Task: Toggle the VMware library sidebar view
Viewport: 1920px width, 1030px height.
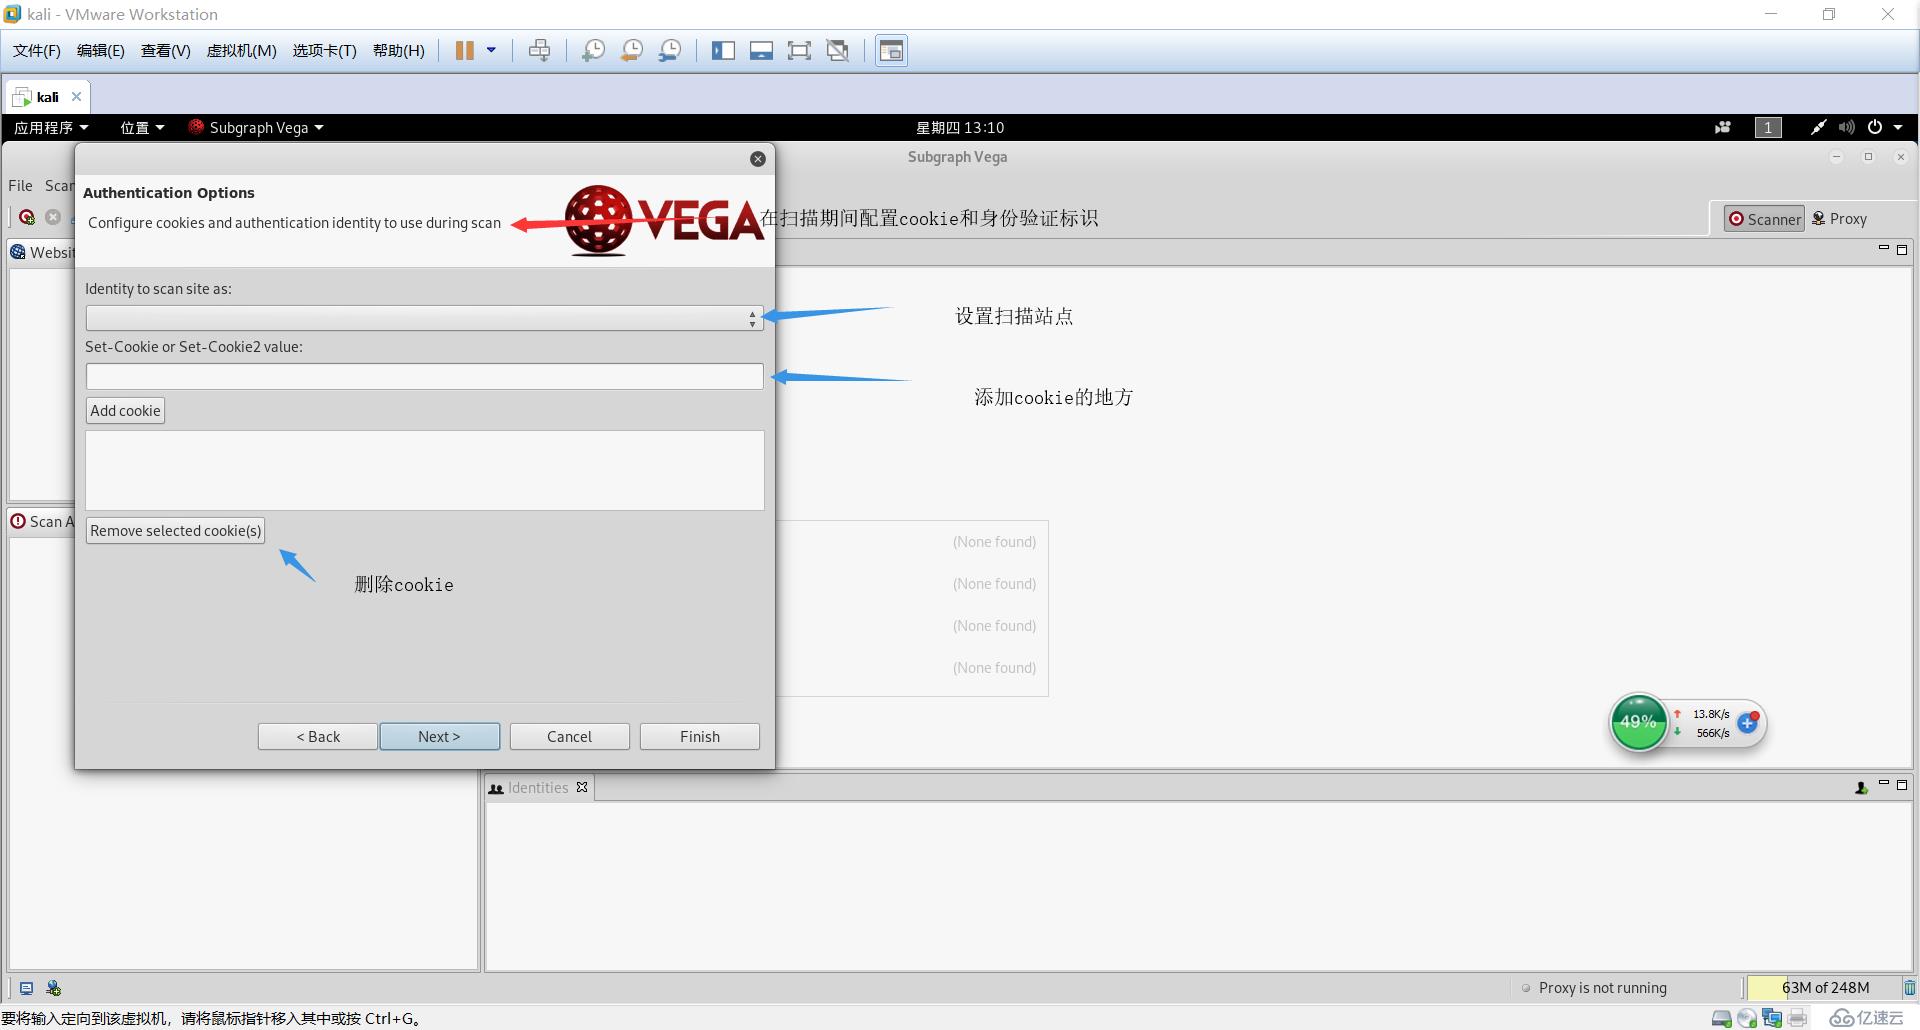Action: coord(723,51)
